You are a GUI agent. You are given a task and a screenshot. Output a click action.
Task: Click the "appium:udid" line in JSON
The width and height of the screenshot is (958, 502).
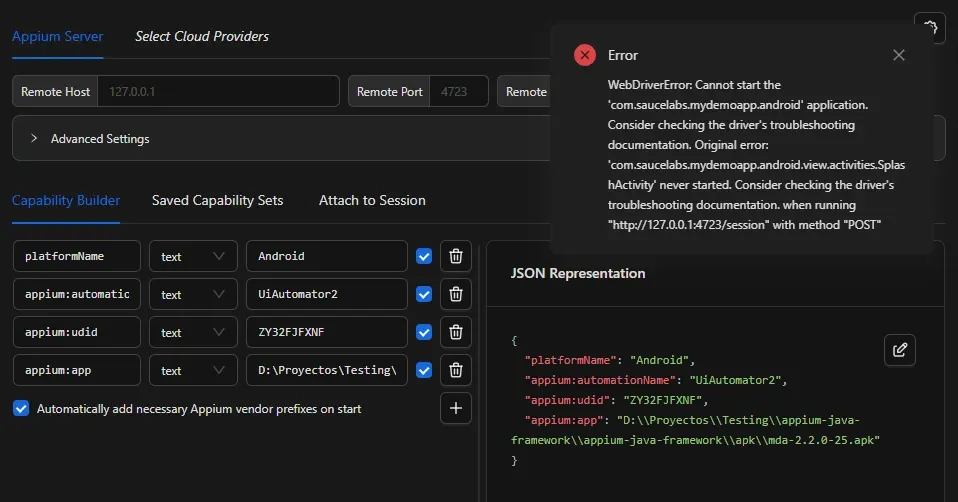coord(616,400)
